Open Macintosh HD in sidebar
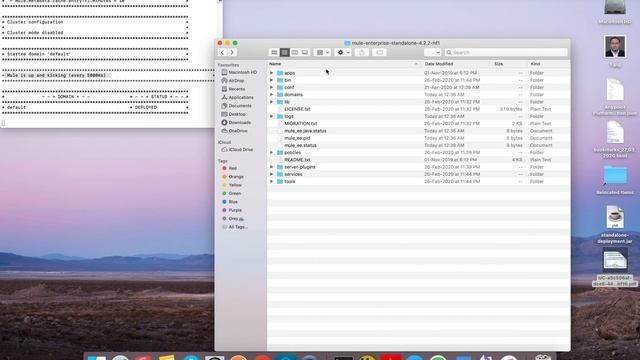Screen dimensions: 640x360 (240, 72)
